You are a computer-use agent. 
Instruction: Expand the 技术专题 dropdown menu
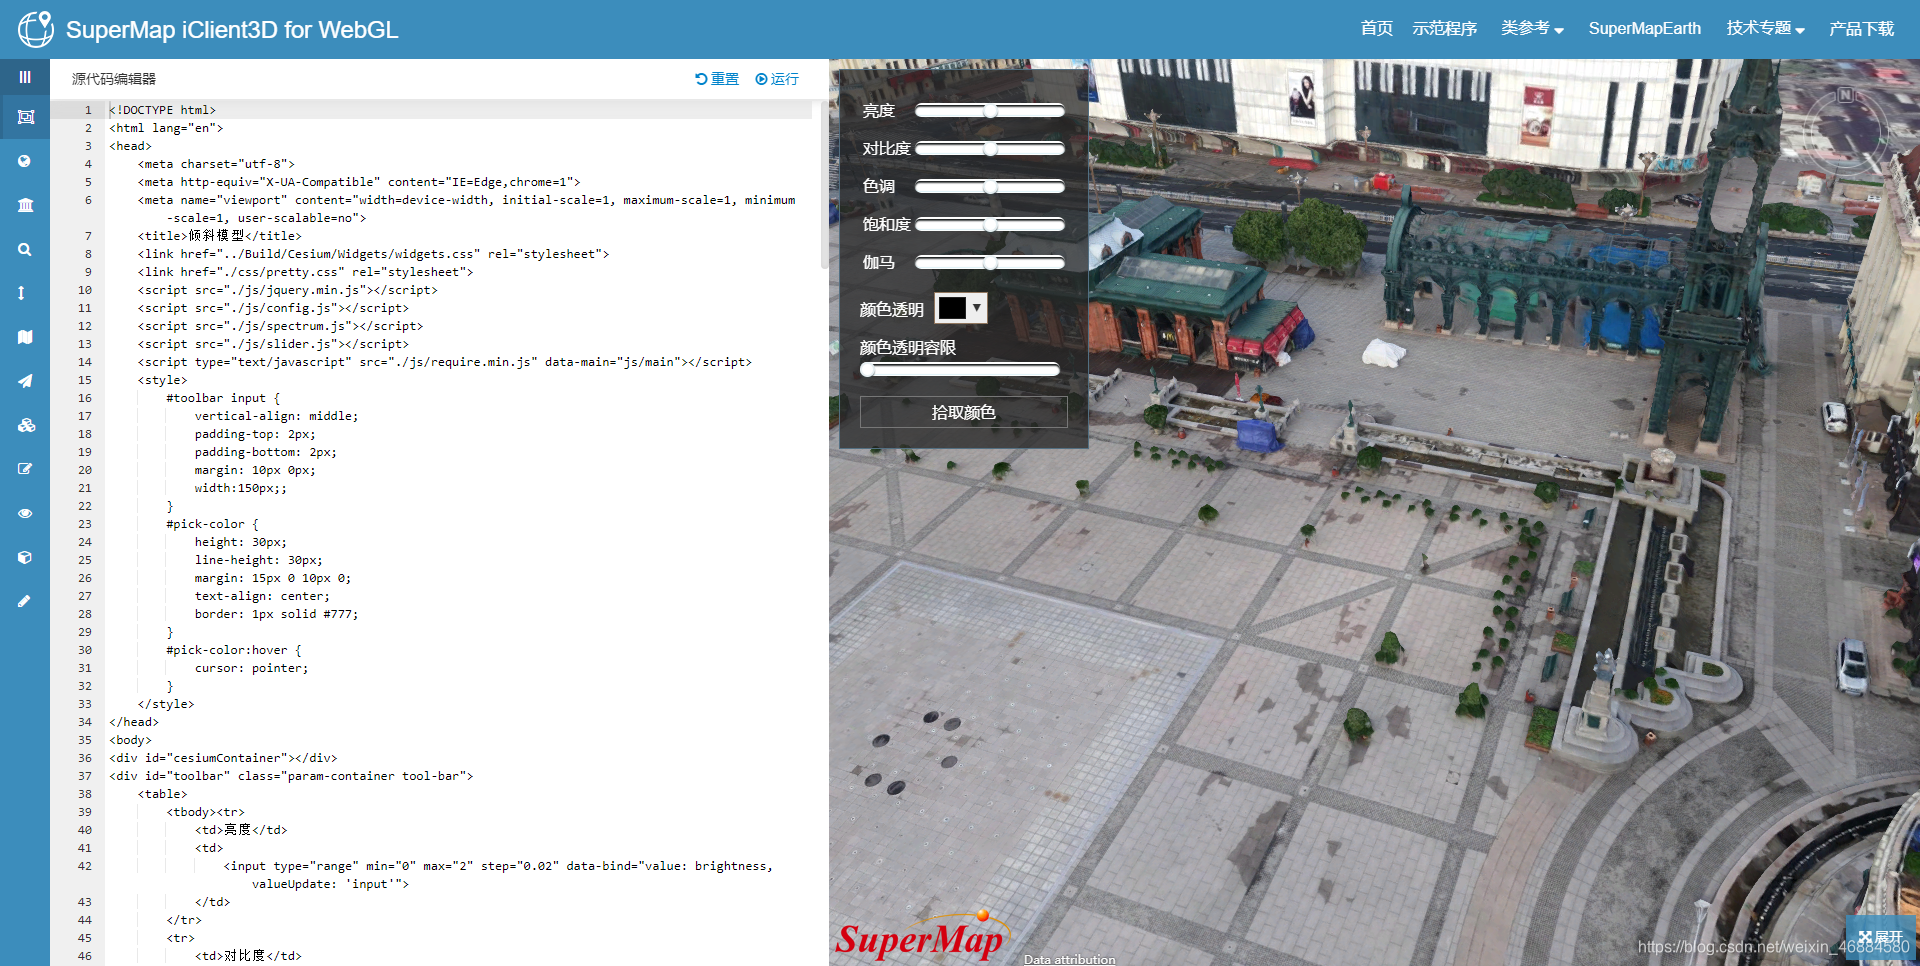(1765, 28)
